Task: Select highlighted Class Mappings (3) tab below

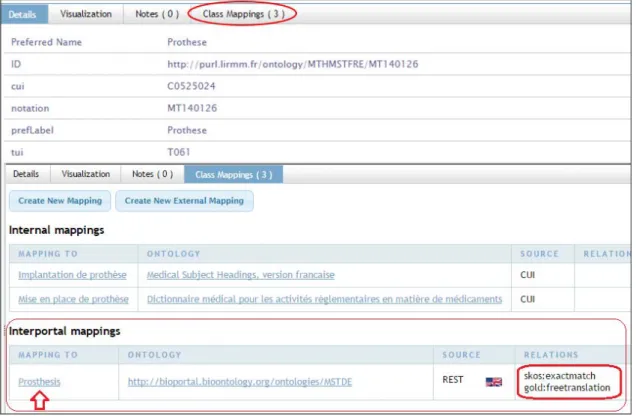Action: pos(233,174)
